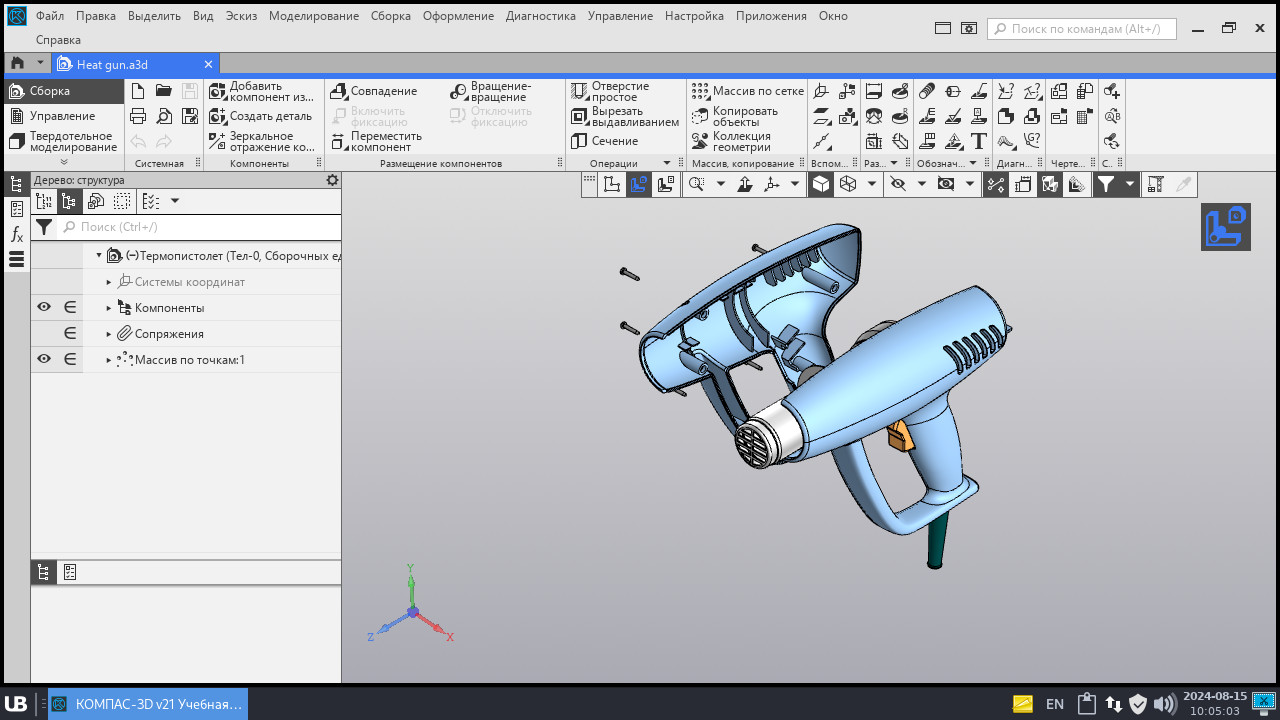Click the Mirror reflection component icon
Image resolution: width=1280 pixels, height=720 pixels.
[x=218, y=141]
